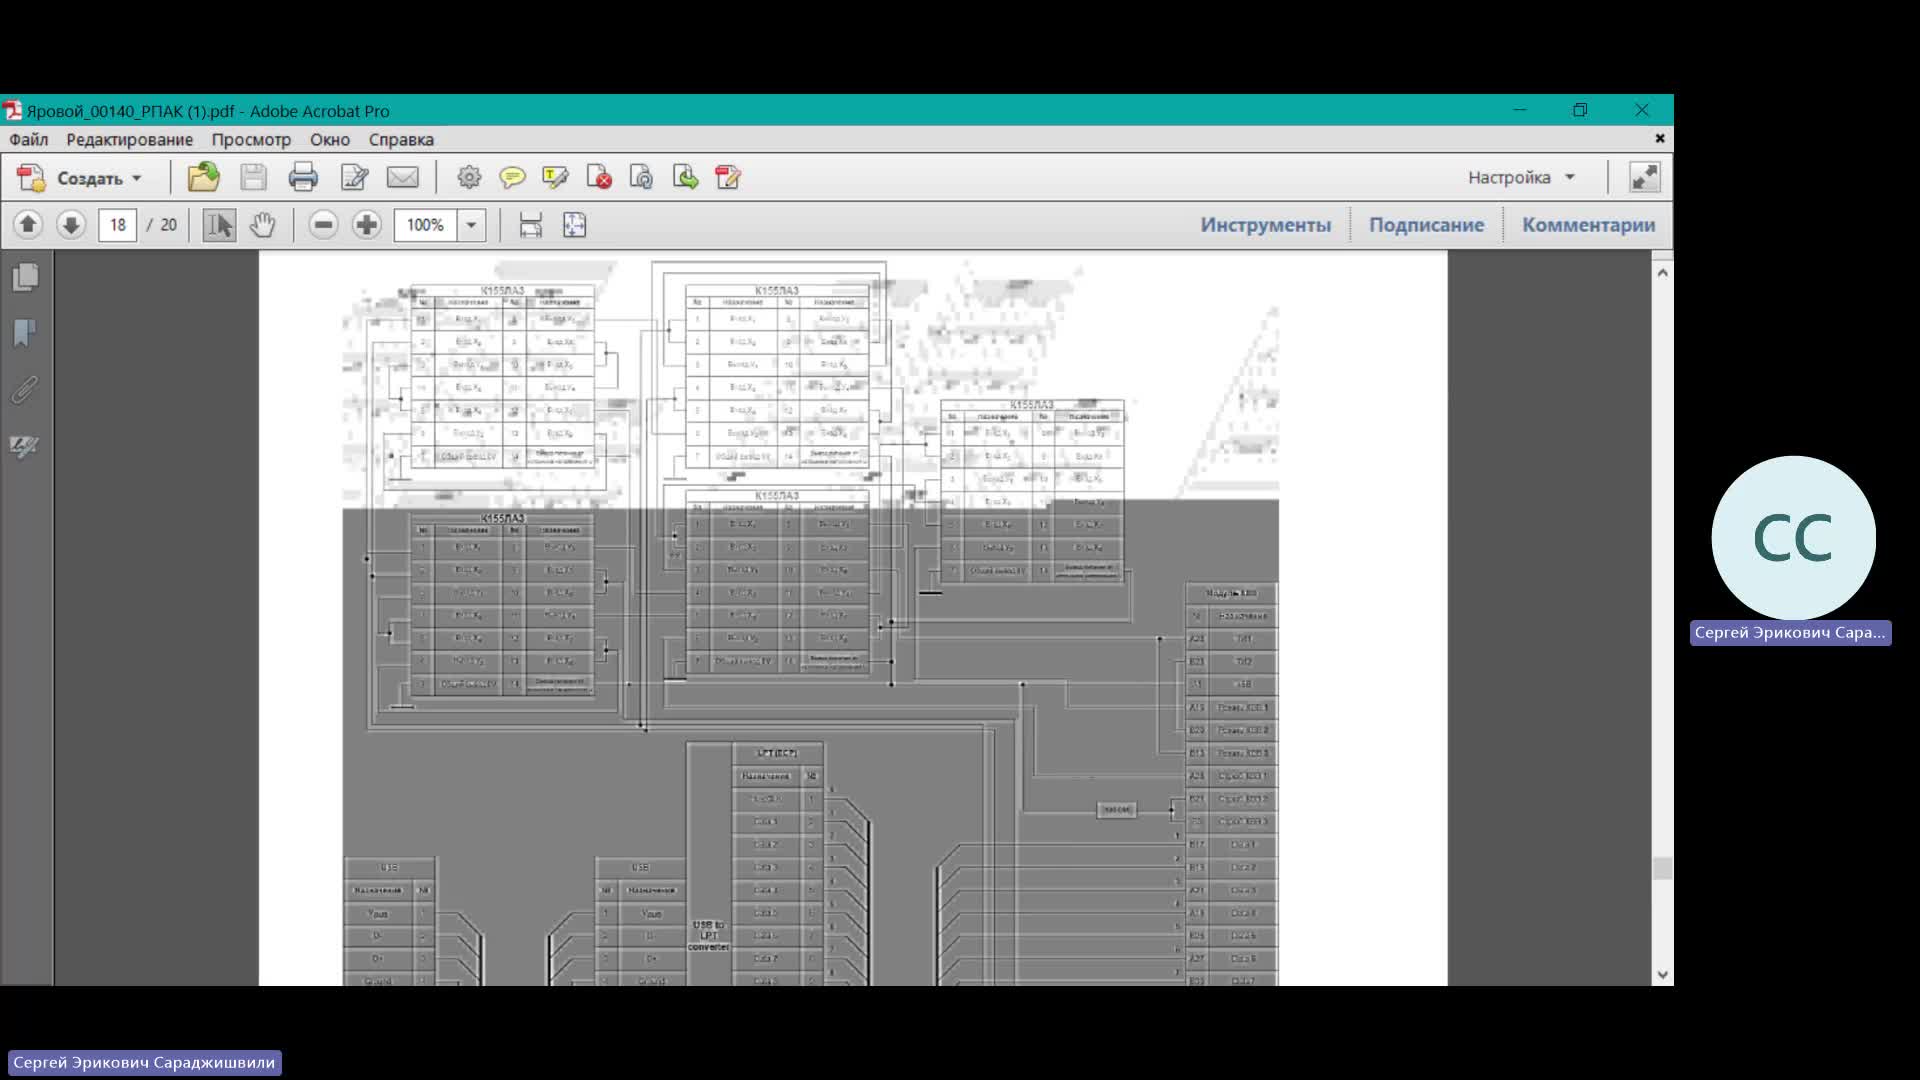This screenshot has width=1920, height=1080.
Task: Open the gear Settings toolbar icon
Action: (x=468, y=177)
